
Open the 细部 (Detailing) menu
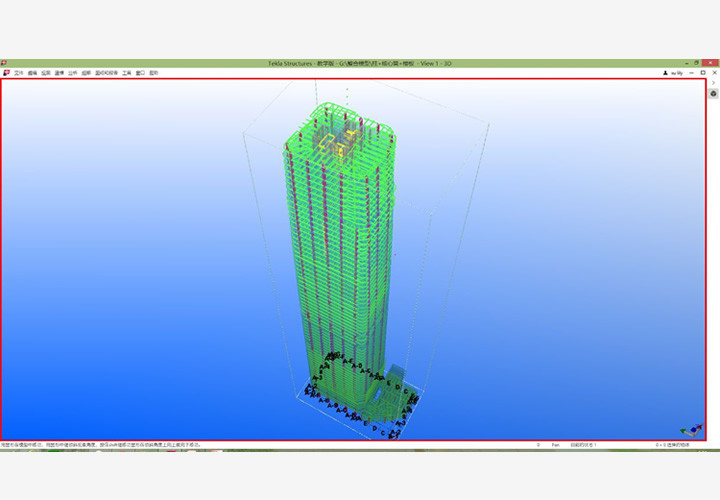click(87, 73)
